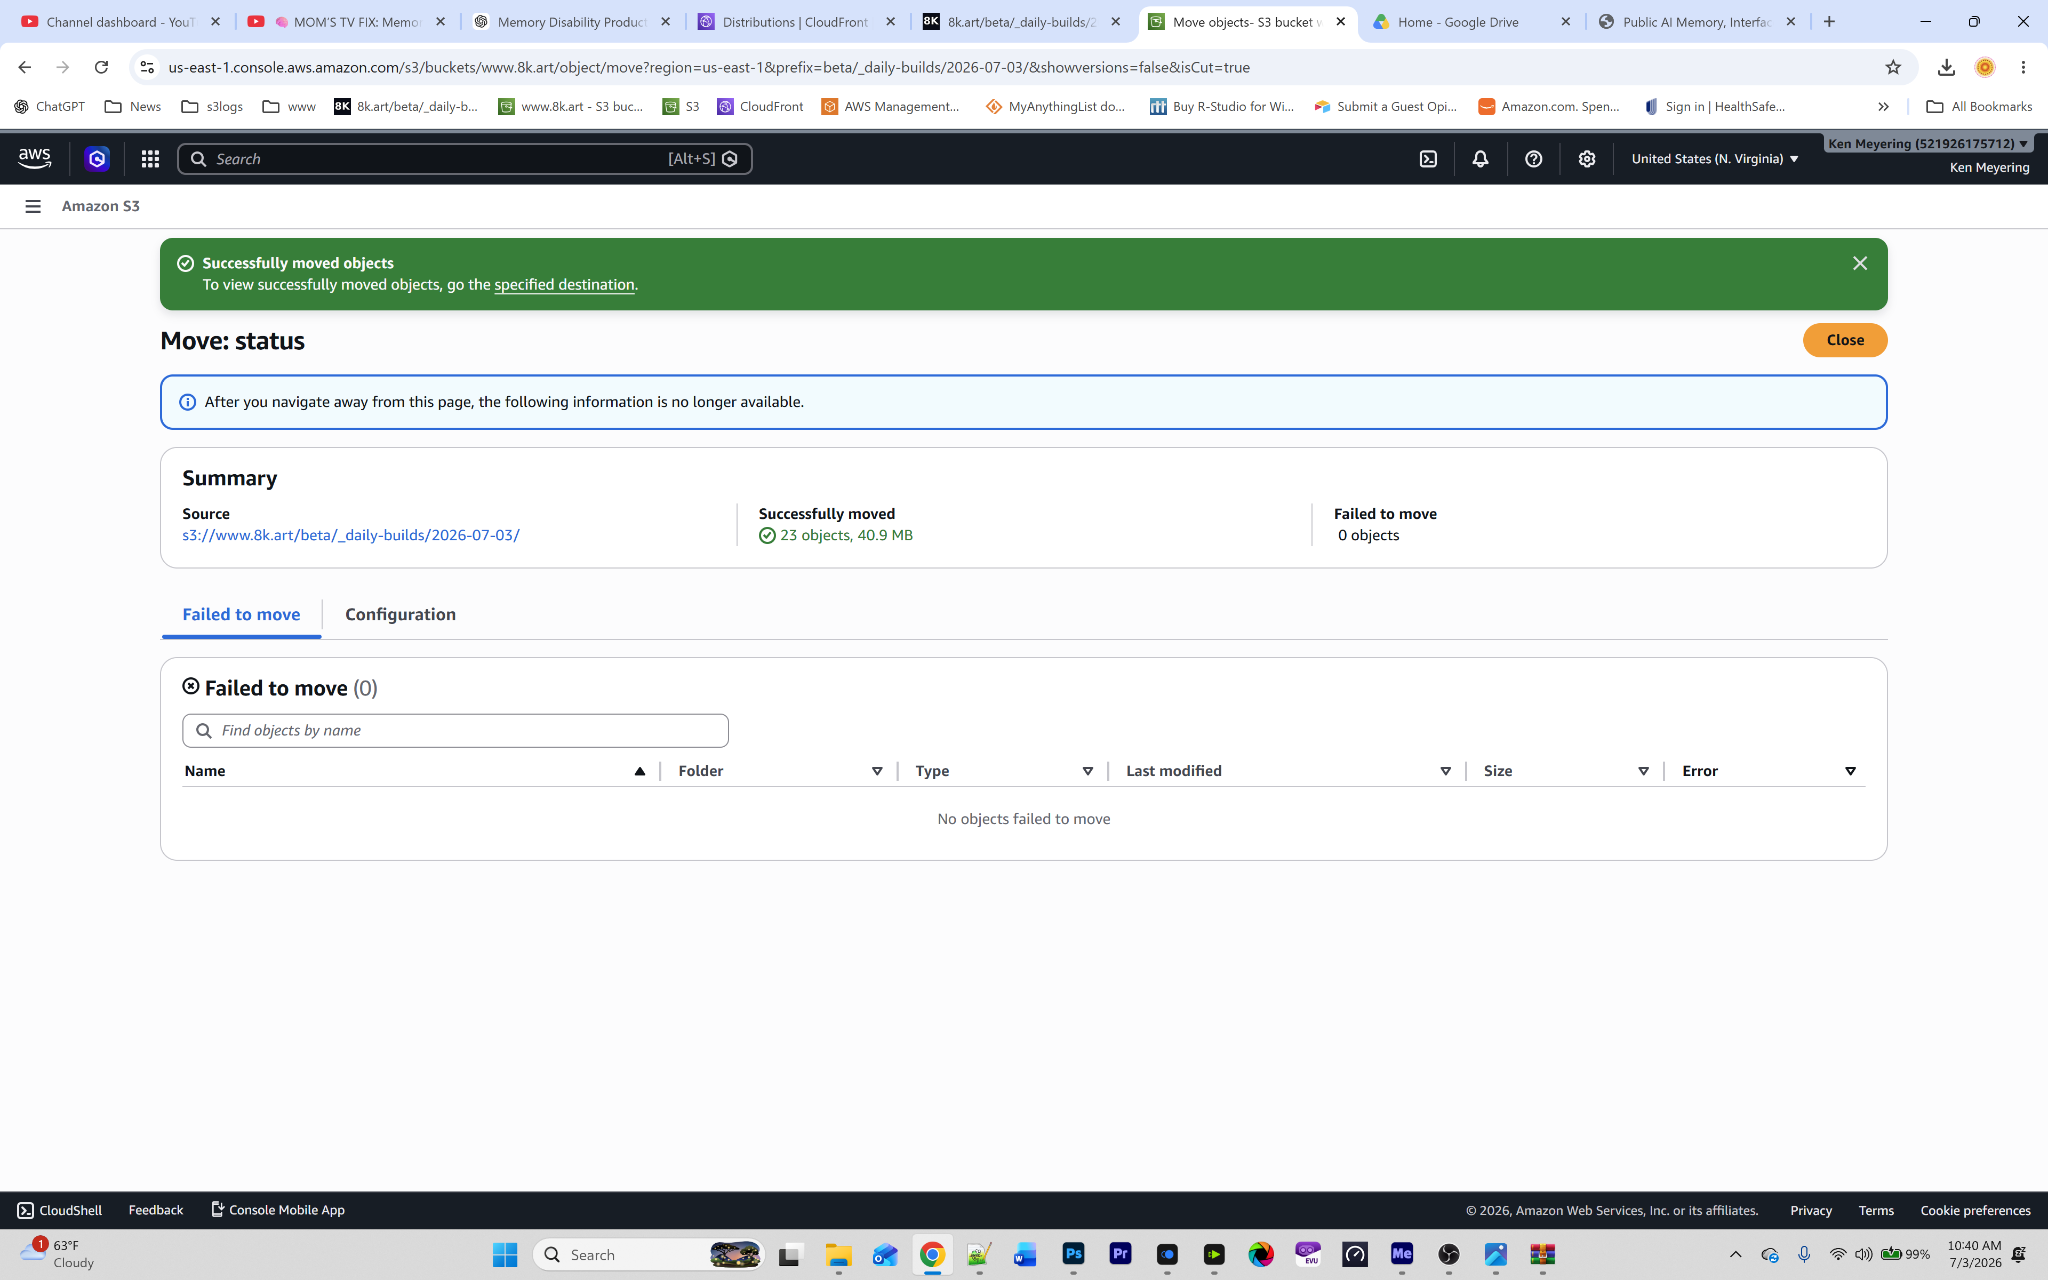Open Cookie preferences in the footer
The height and width of the screenshot is (1280, 2048).
1975,1210
